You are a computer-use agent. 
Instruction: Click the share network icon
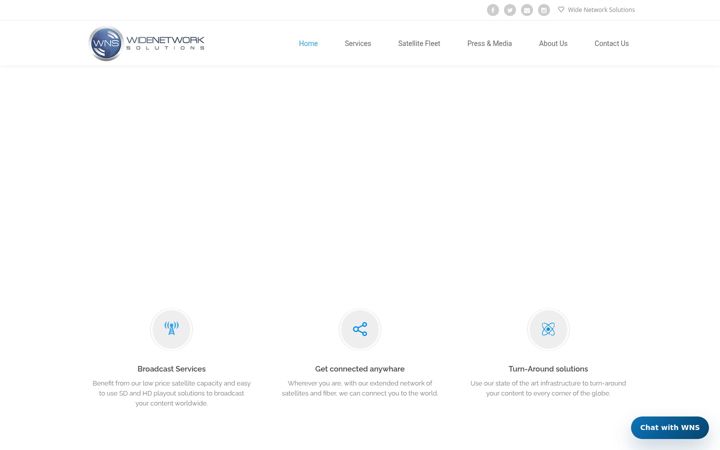pos(360,329)
